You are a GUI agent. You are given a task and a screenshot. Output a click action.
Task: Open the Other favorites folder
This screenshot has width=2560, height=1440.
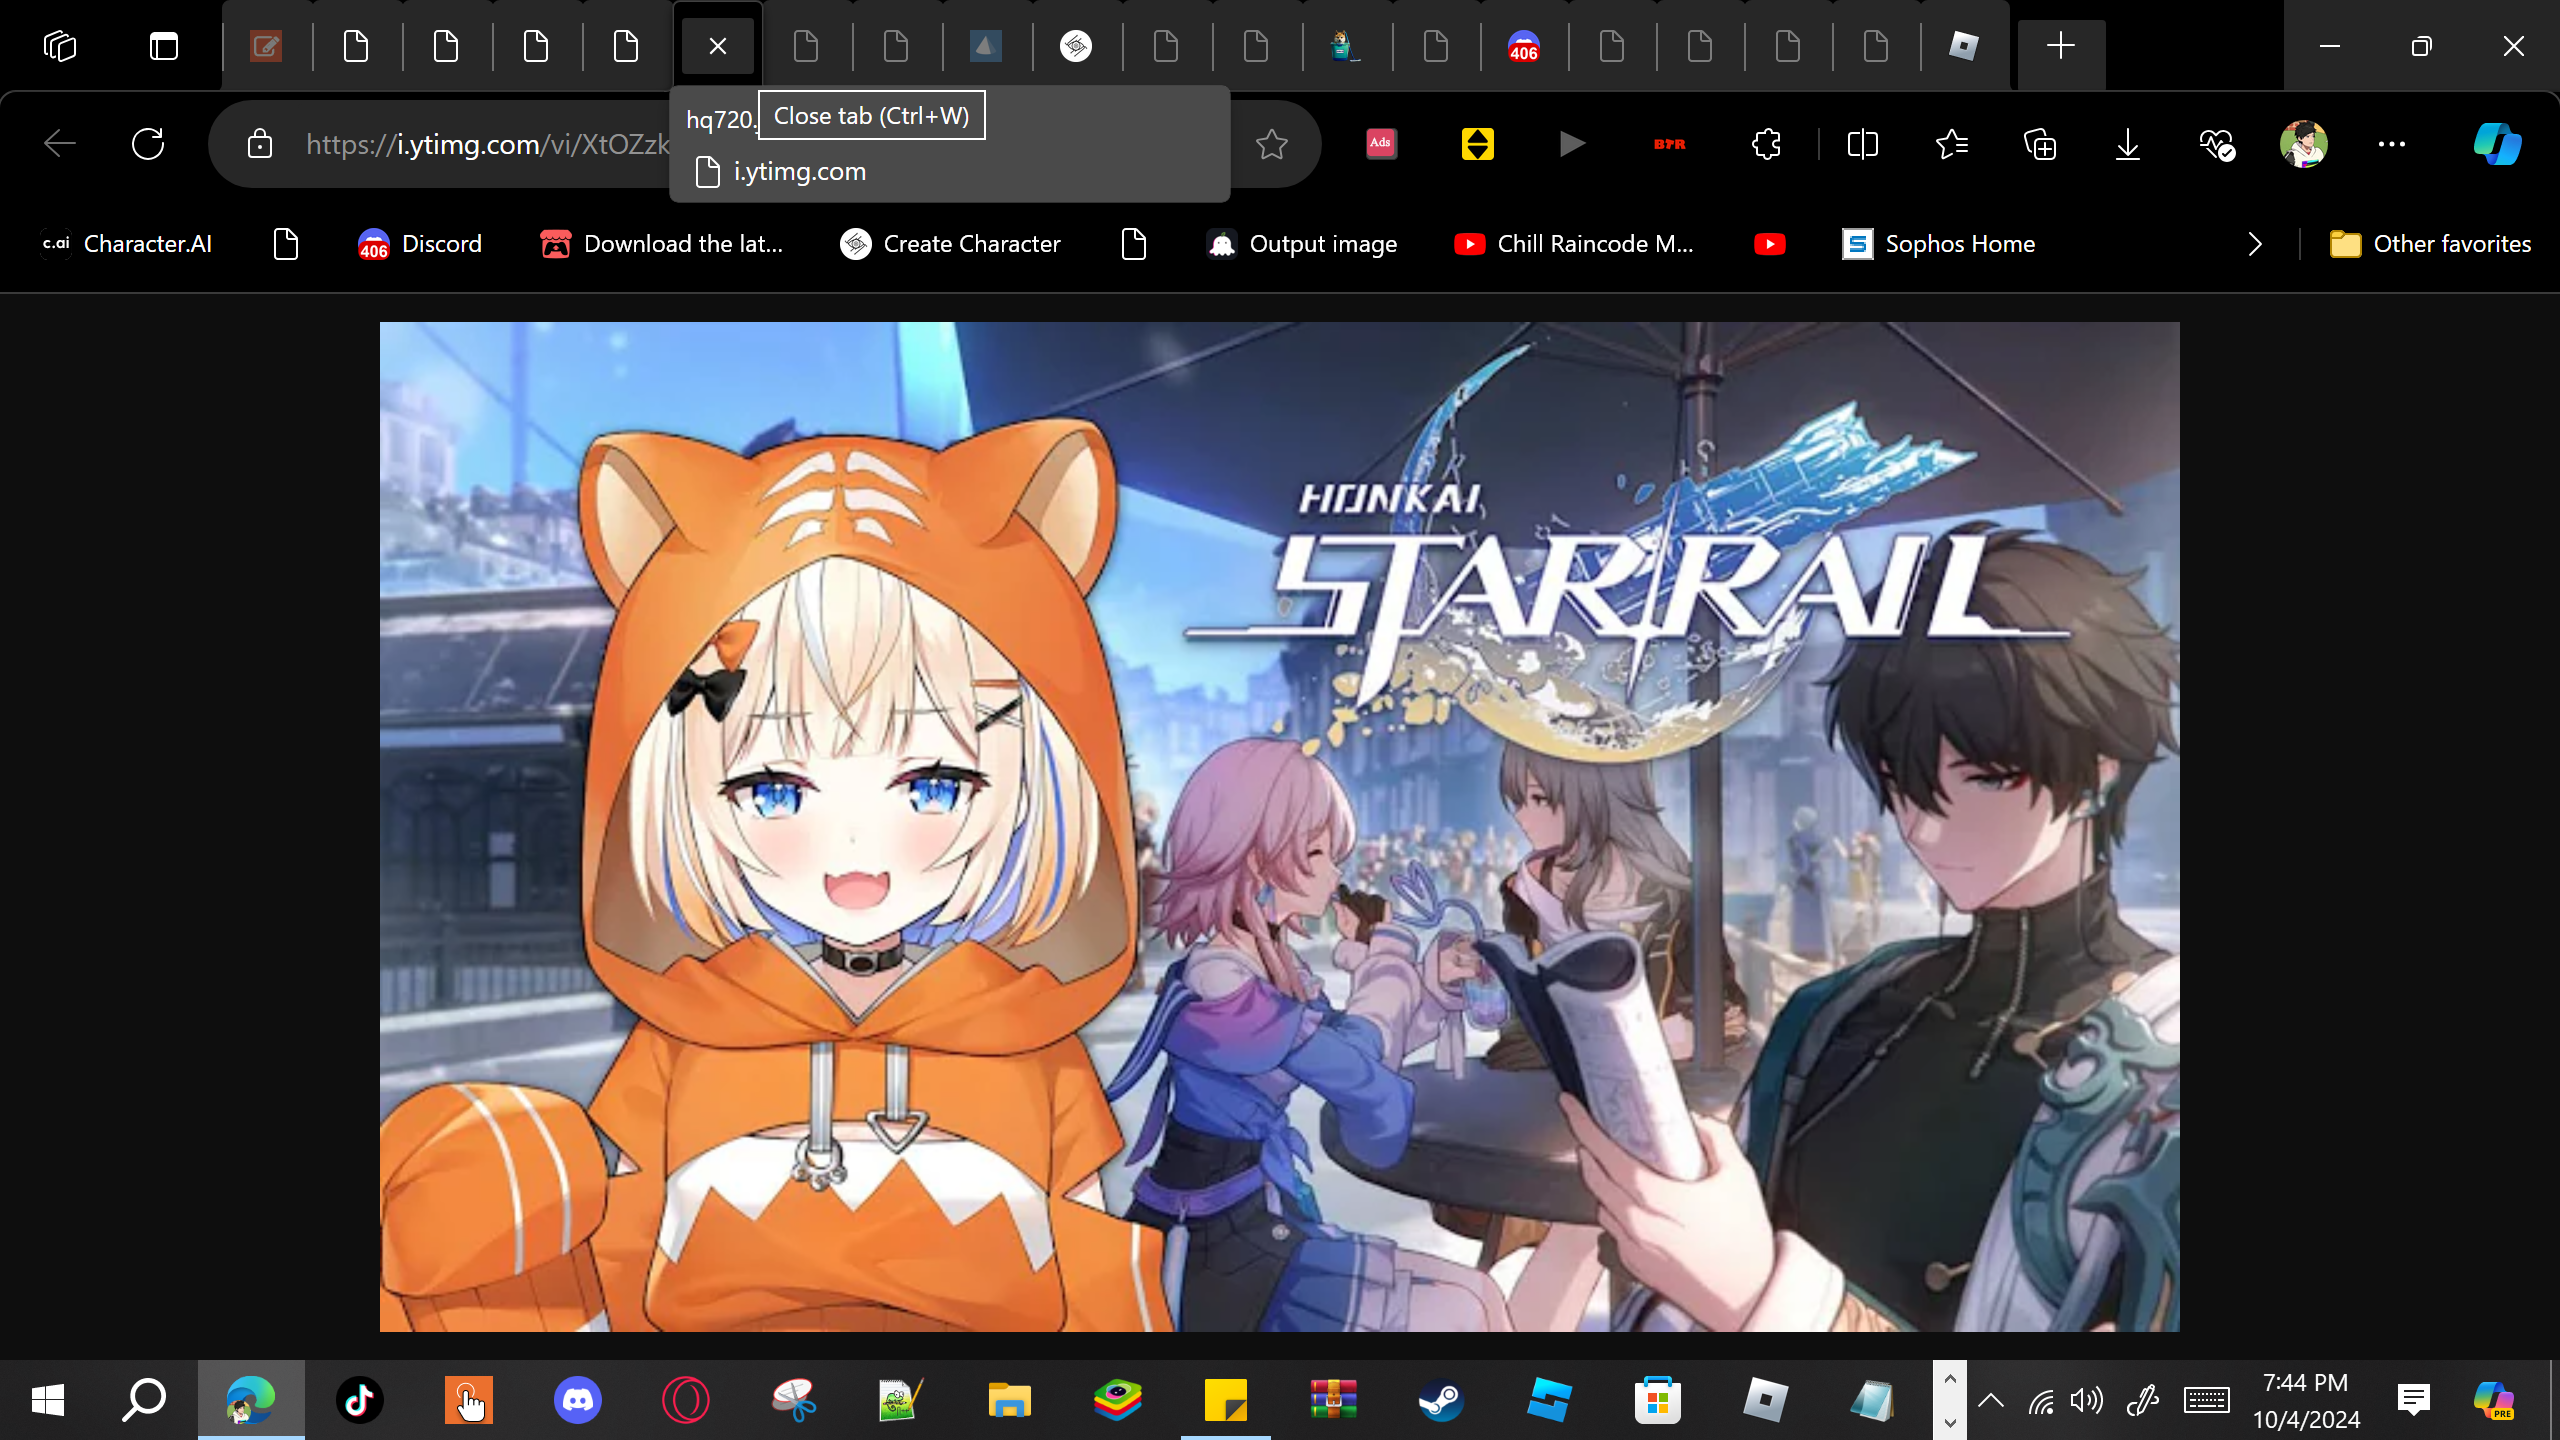coord(2431,244)
